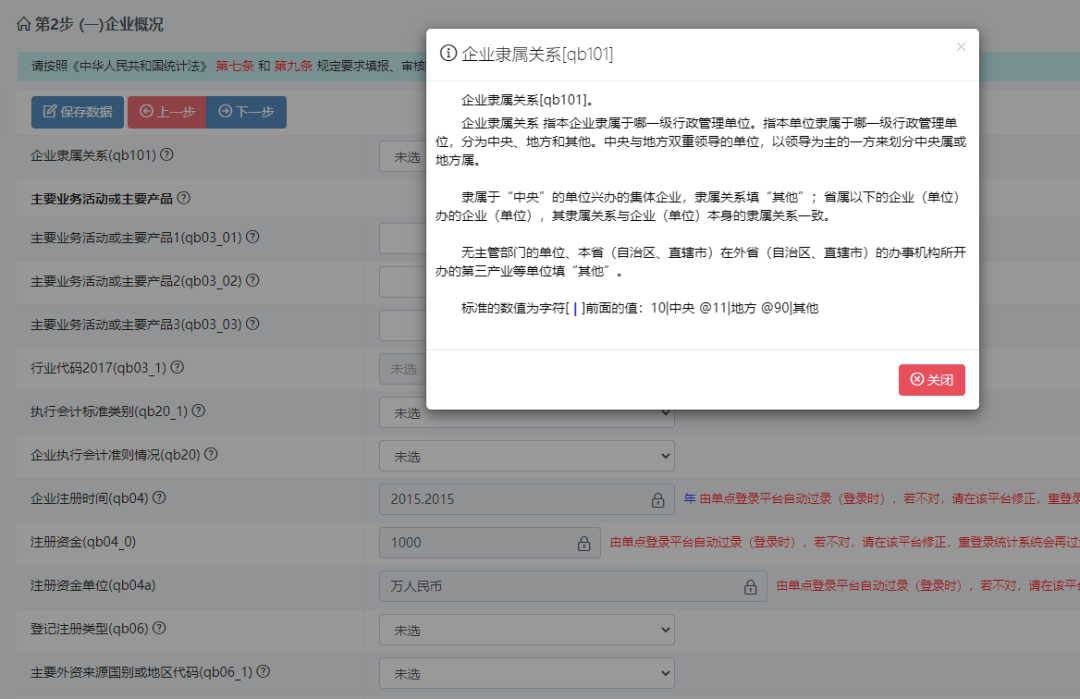Click 主要业务活动或主要产品3 input field
The image size is (1080, 699).
click(403, 325)
